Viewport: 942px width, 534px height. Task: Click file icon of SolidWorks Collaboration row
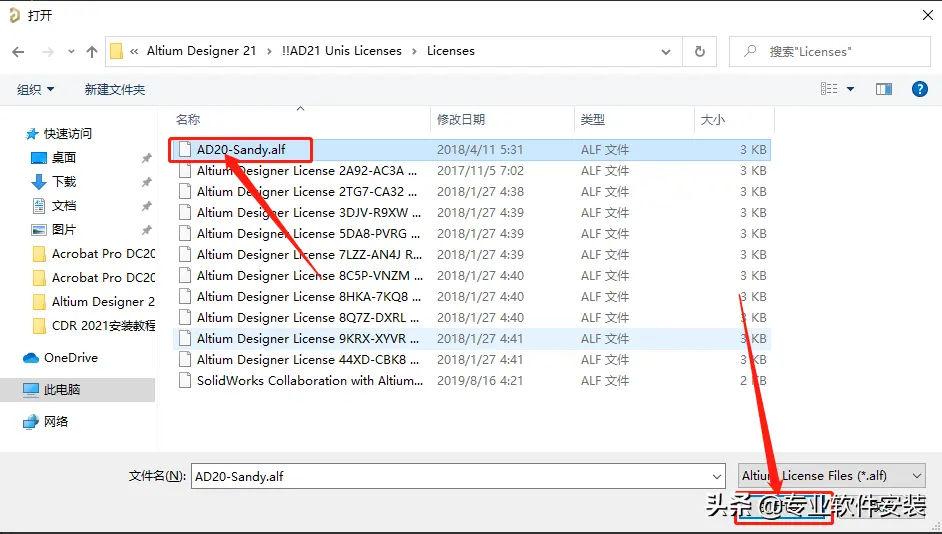185,381
